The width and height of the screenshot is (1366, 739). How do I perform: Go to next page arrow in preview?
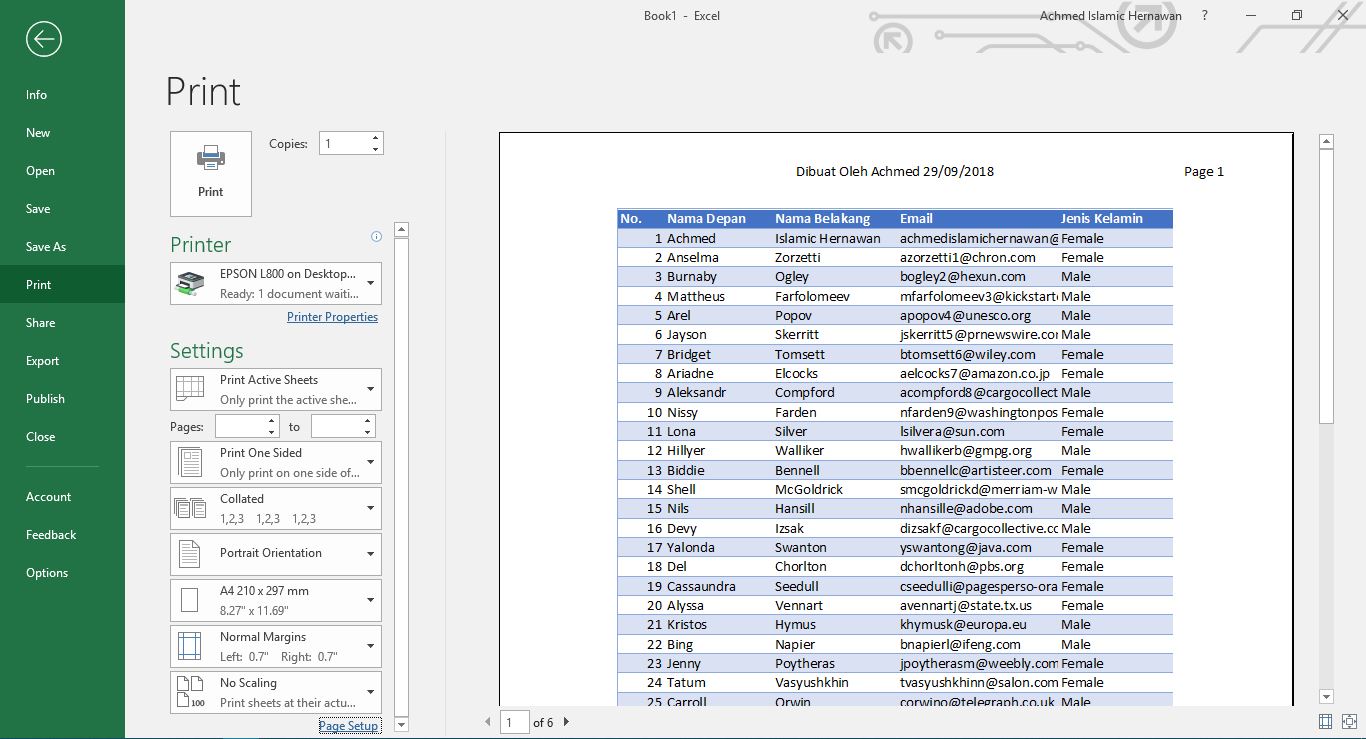(x=566, y=722)
